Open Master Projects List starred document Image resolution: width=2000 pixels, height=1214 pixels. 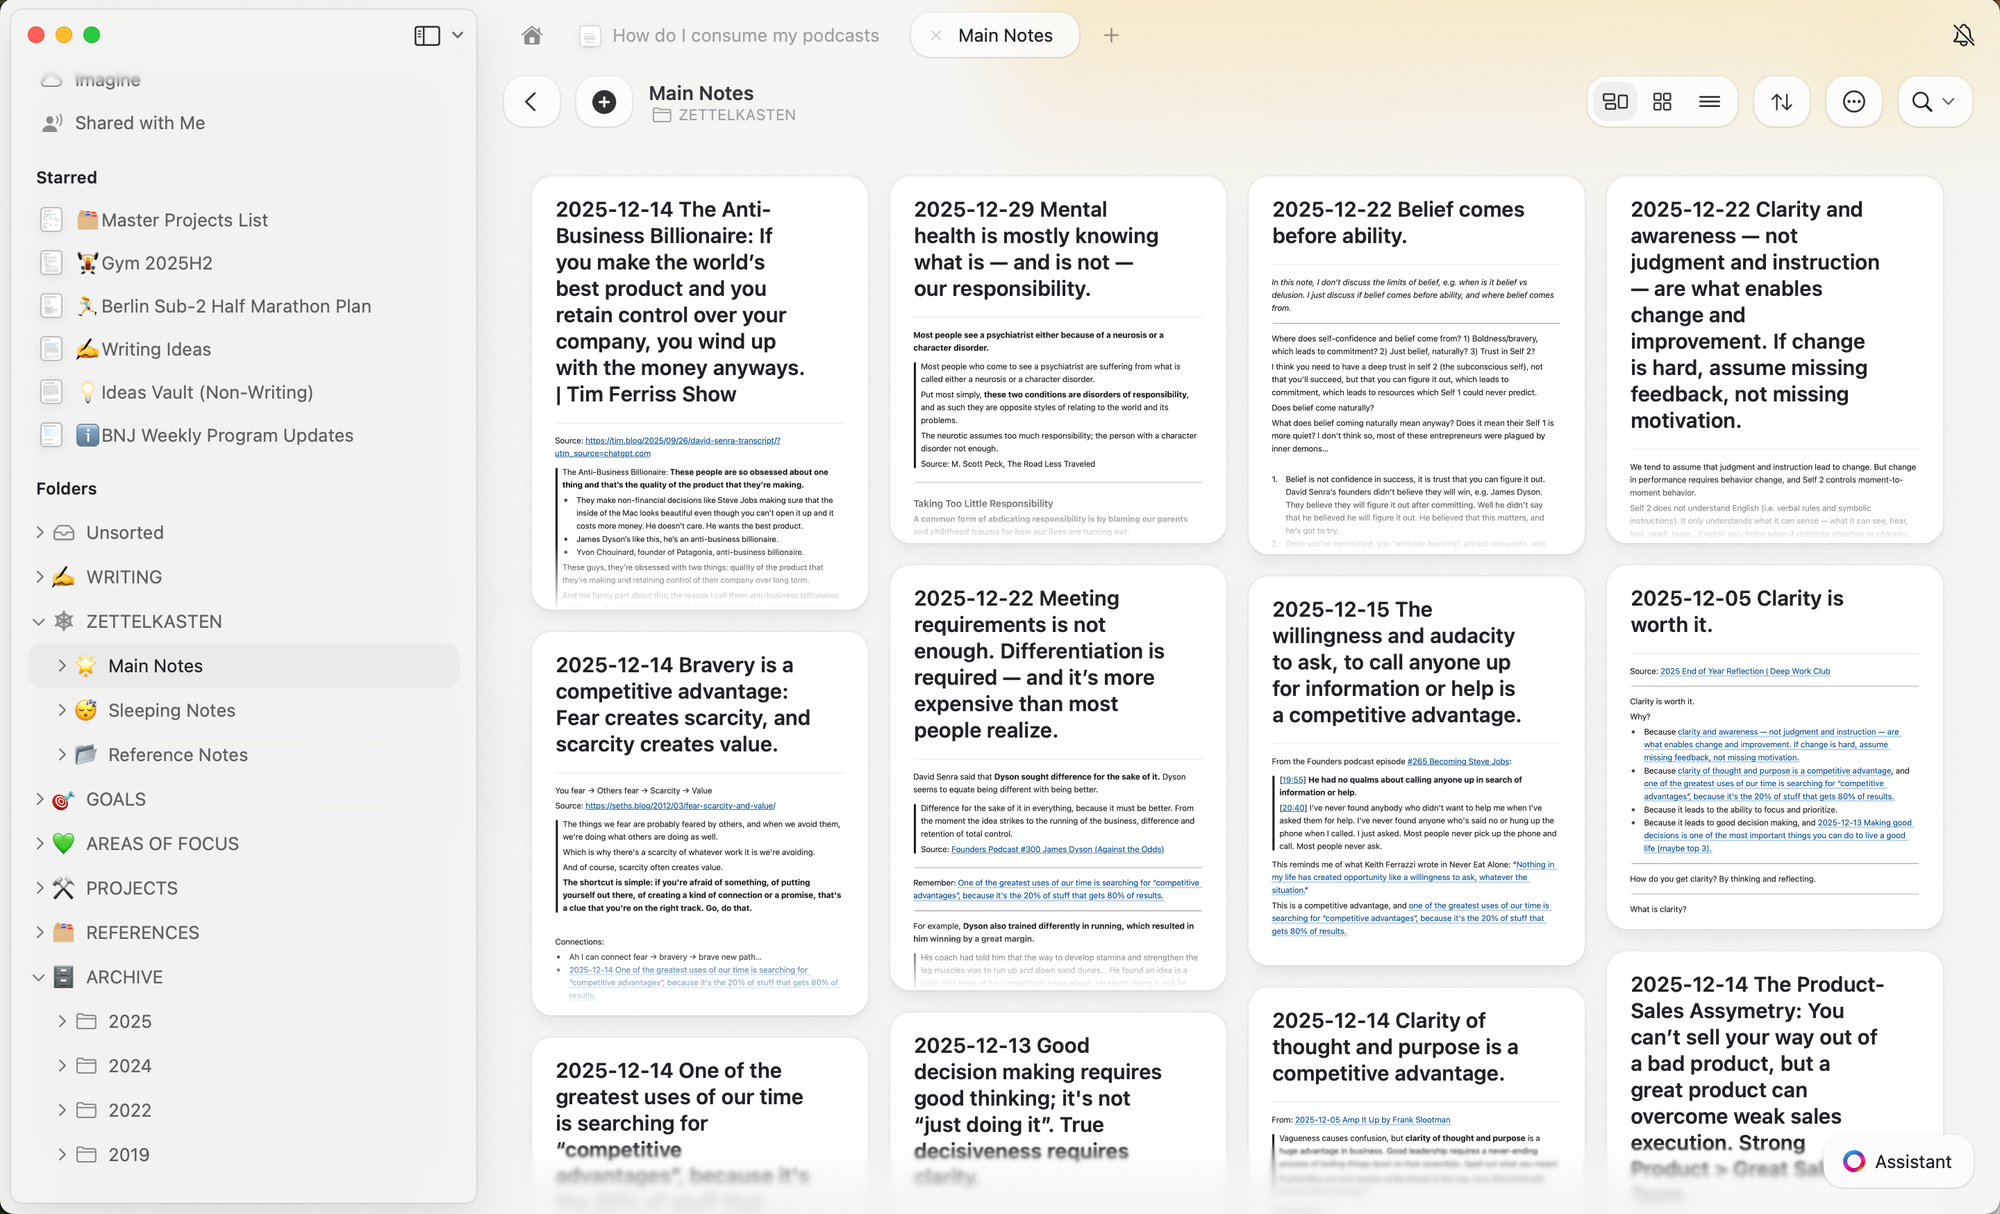(x=184, y=220)
